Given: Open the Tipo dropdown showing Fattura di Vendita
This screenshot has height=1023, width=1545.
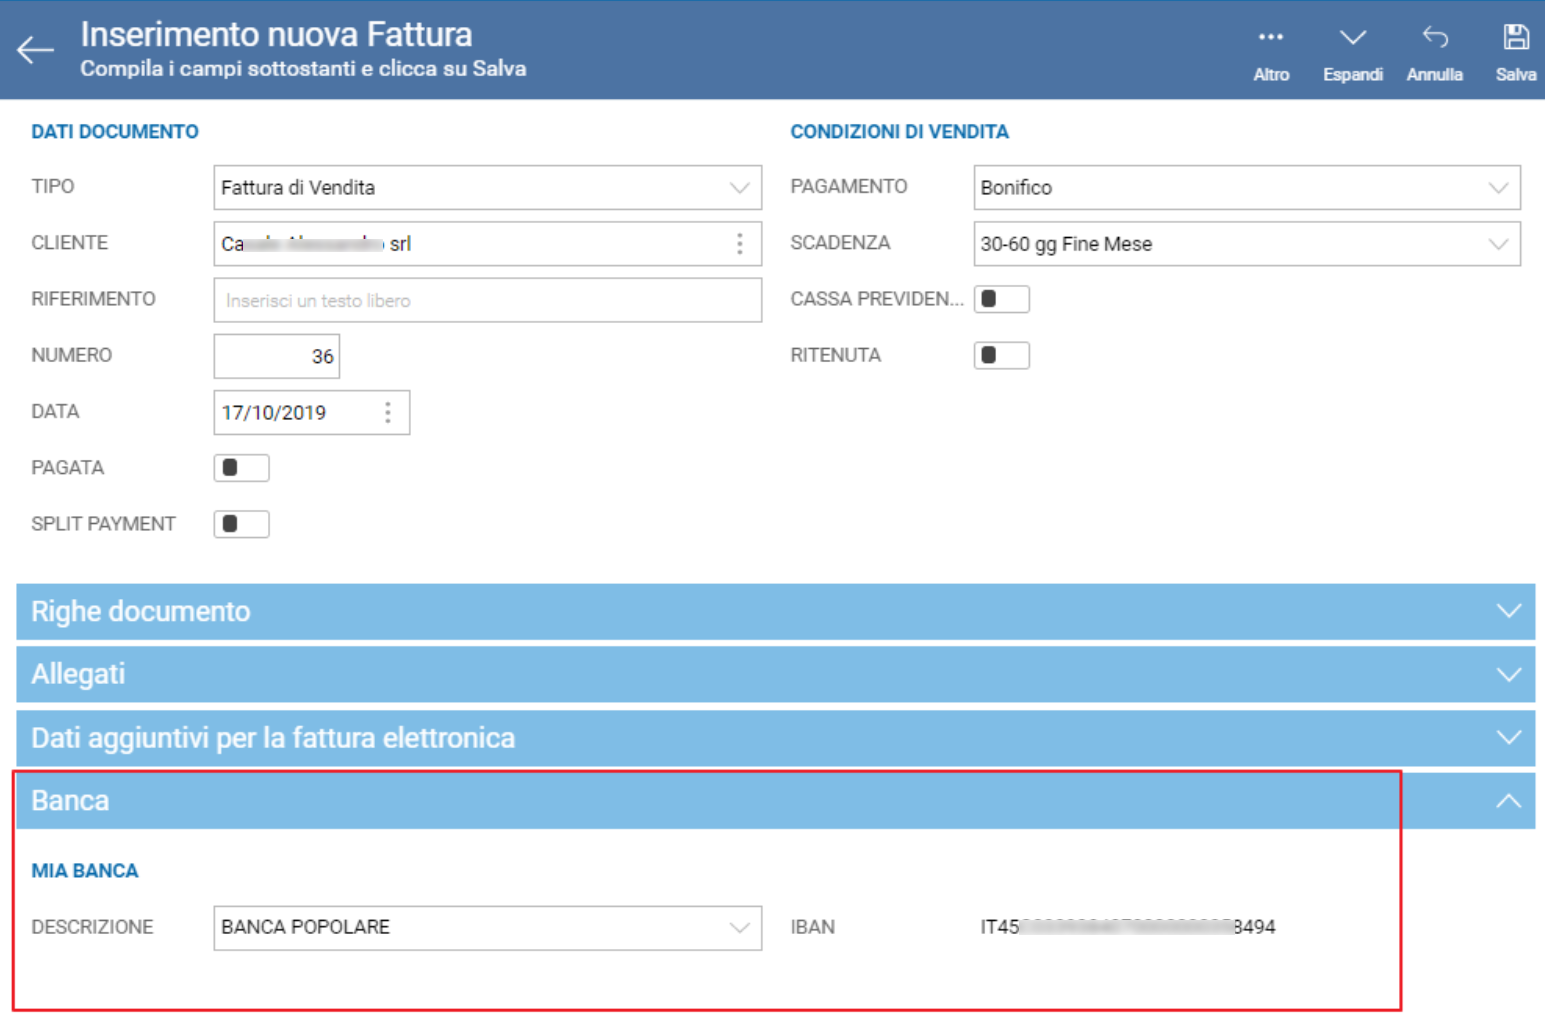Looking at the screenshot, I should [x=487, y=188].
